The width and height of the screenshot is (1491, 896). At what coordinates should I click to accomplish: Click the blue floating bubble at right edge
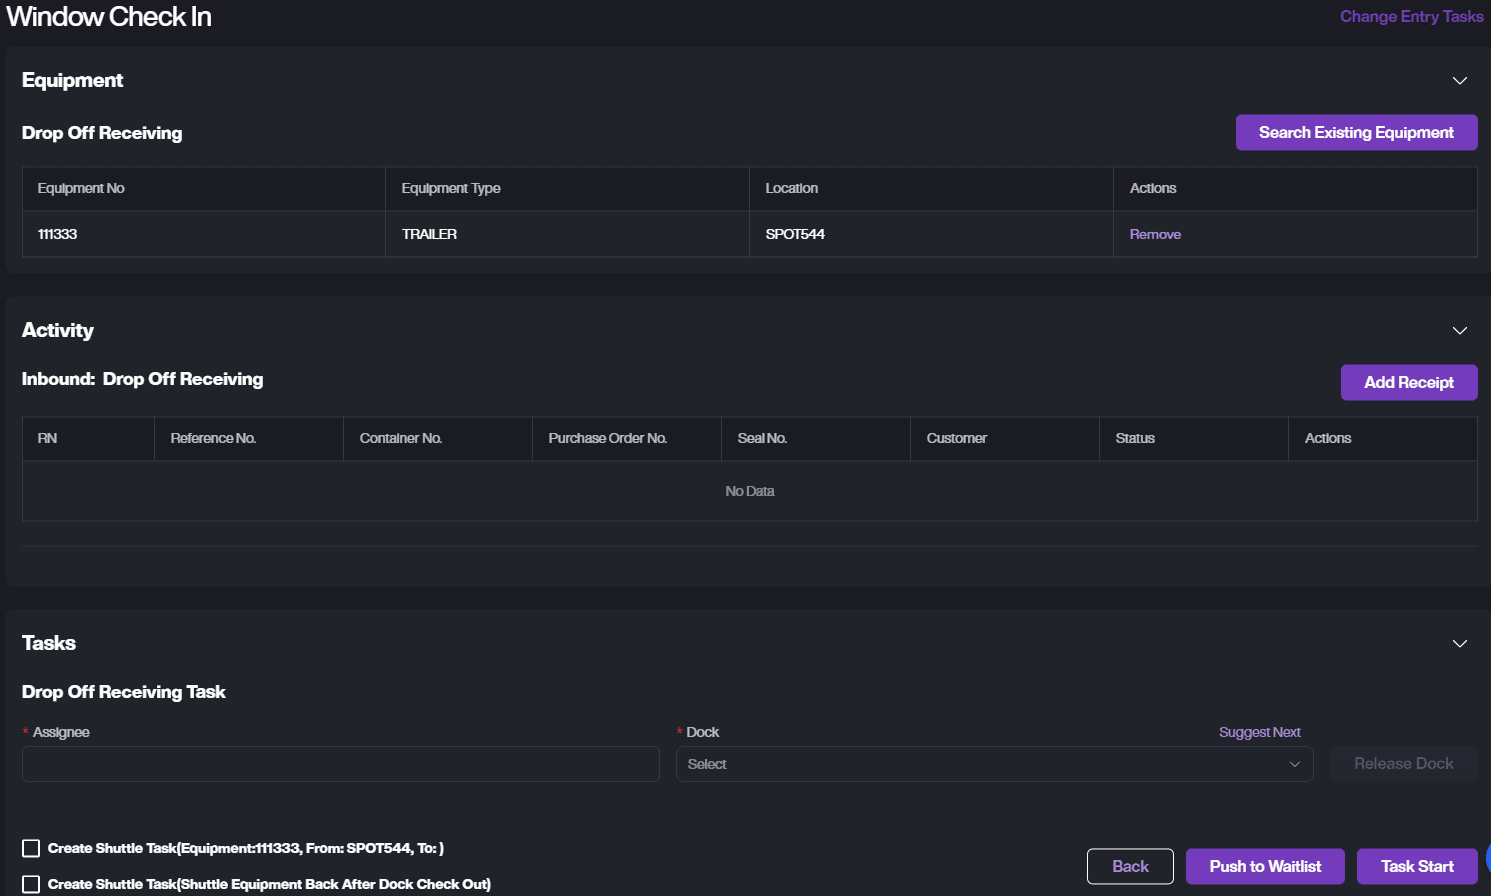tap(1487, 857)
